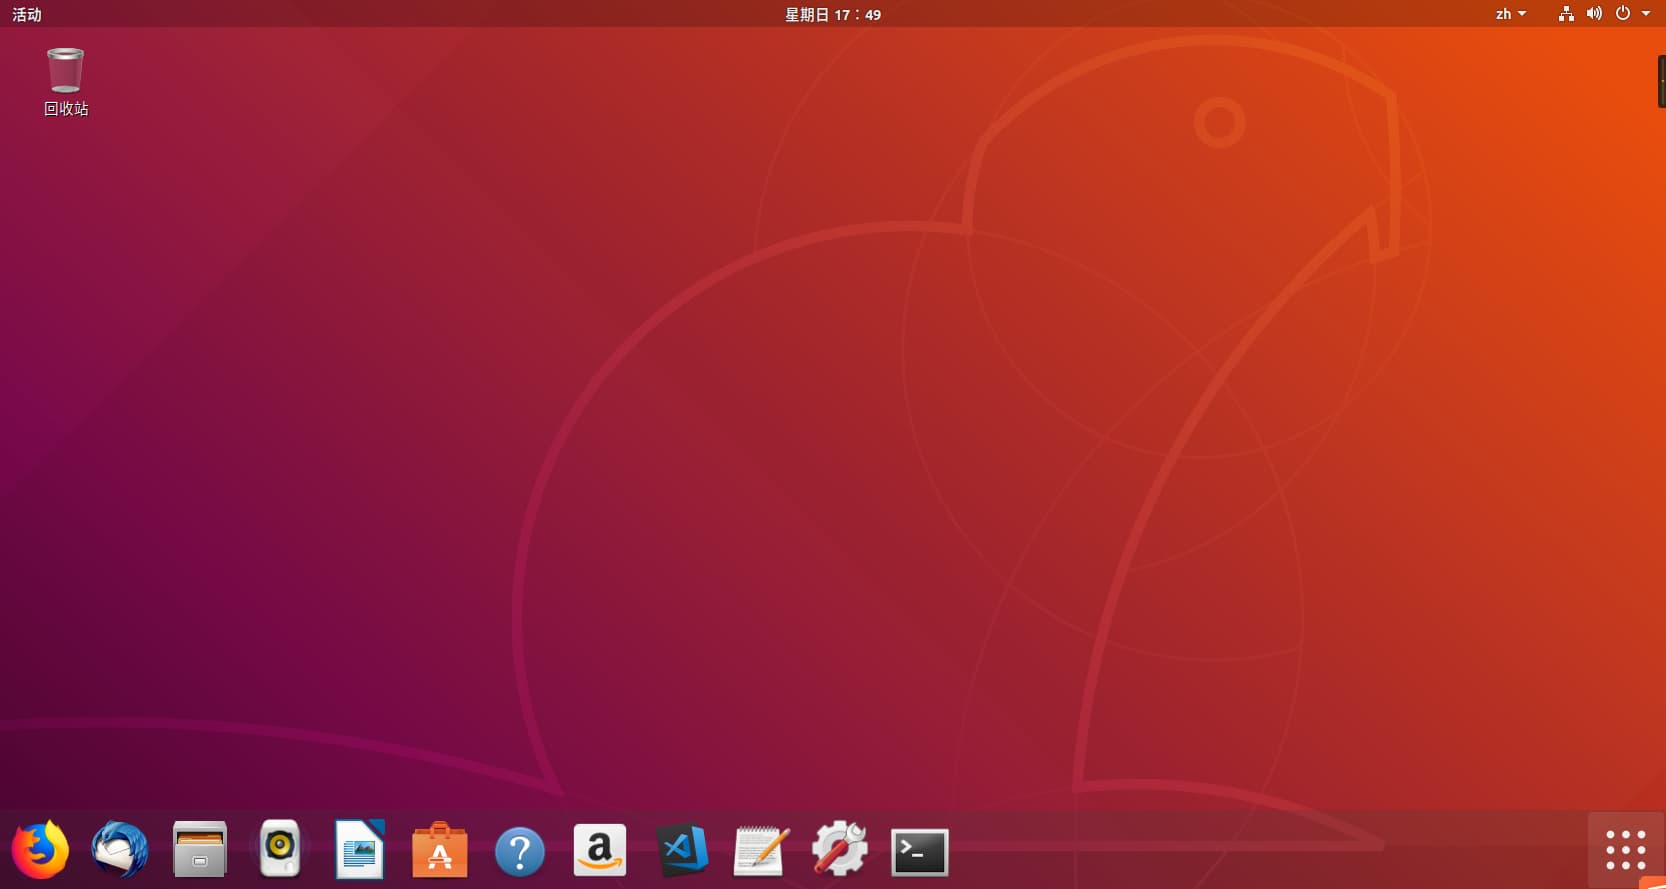Image resolution: width=1666 pixels, height=889 pixels.
Task: Click the 活动 activities button
Action: point(27,14)
